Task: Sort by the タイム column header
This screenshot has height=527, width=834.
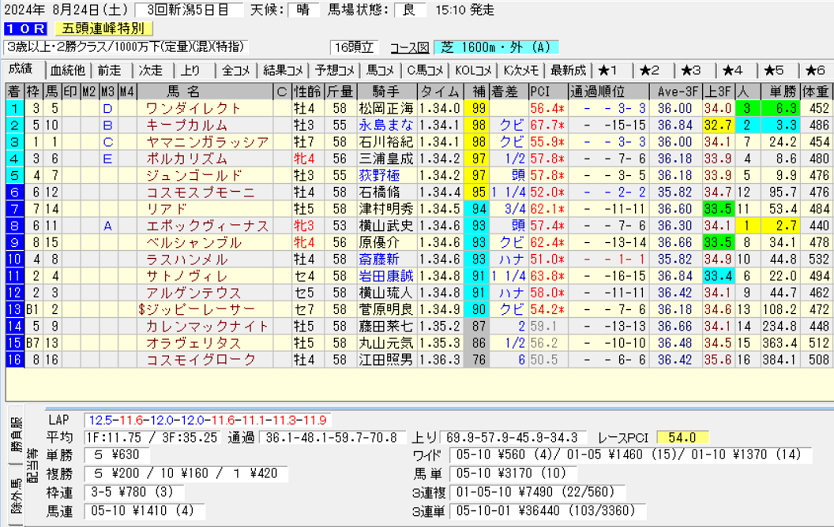Action: [439, 91]
